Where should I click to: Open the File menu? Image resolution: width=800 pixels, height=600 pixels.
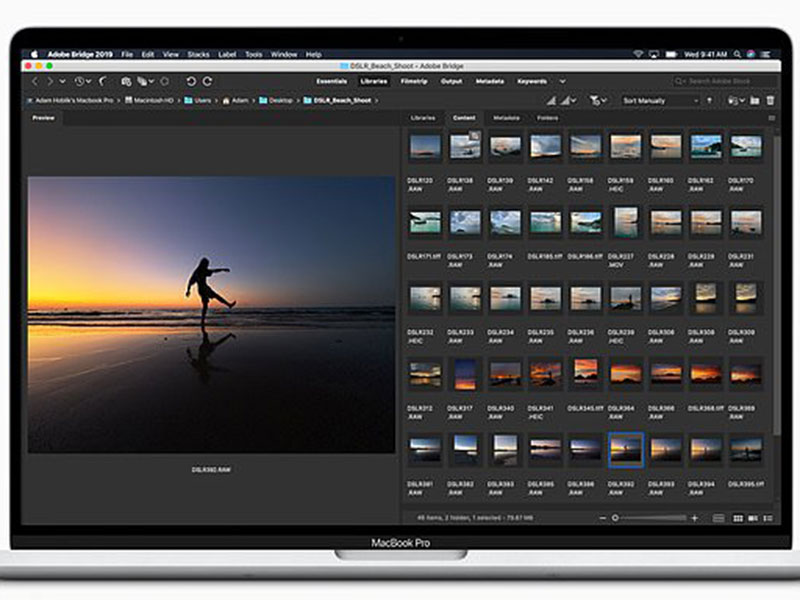click(127, 54)
